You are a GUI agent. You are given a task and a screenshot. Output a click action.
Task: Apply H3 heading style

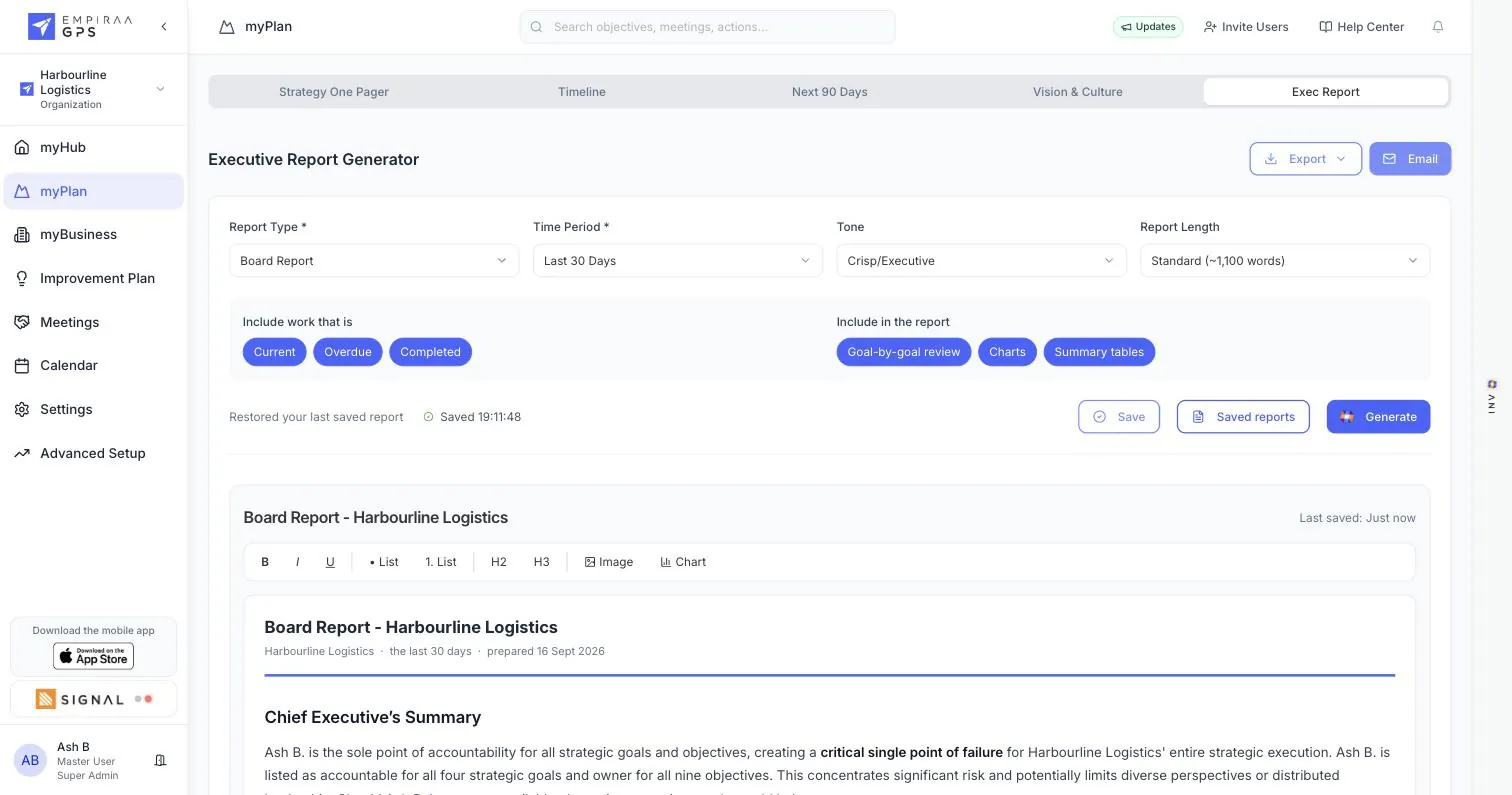(x=541, y=562)
